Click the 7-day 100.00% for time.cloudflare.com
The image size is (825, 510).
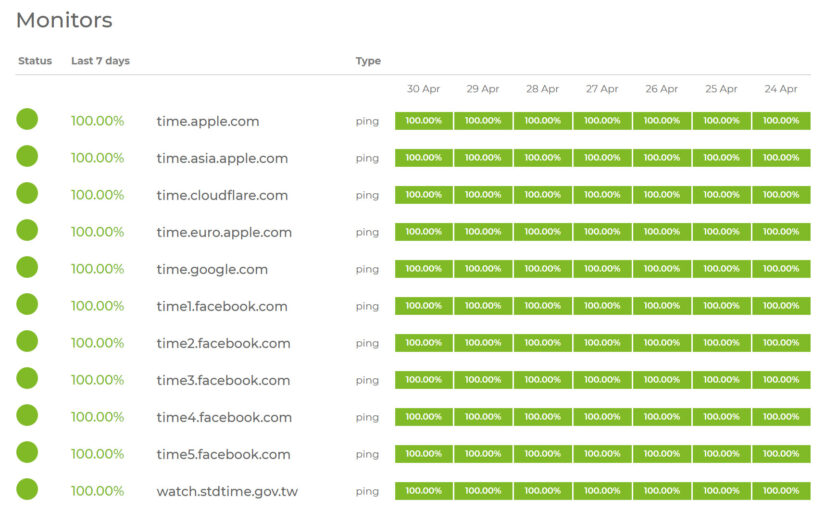coord(97,195)
